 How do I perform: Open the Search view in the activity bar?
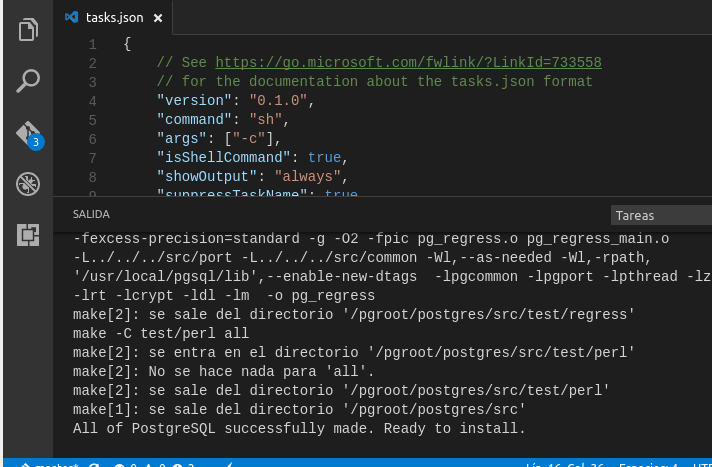click(x=27, y=81)
